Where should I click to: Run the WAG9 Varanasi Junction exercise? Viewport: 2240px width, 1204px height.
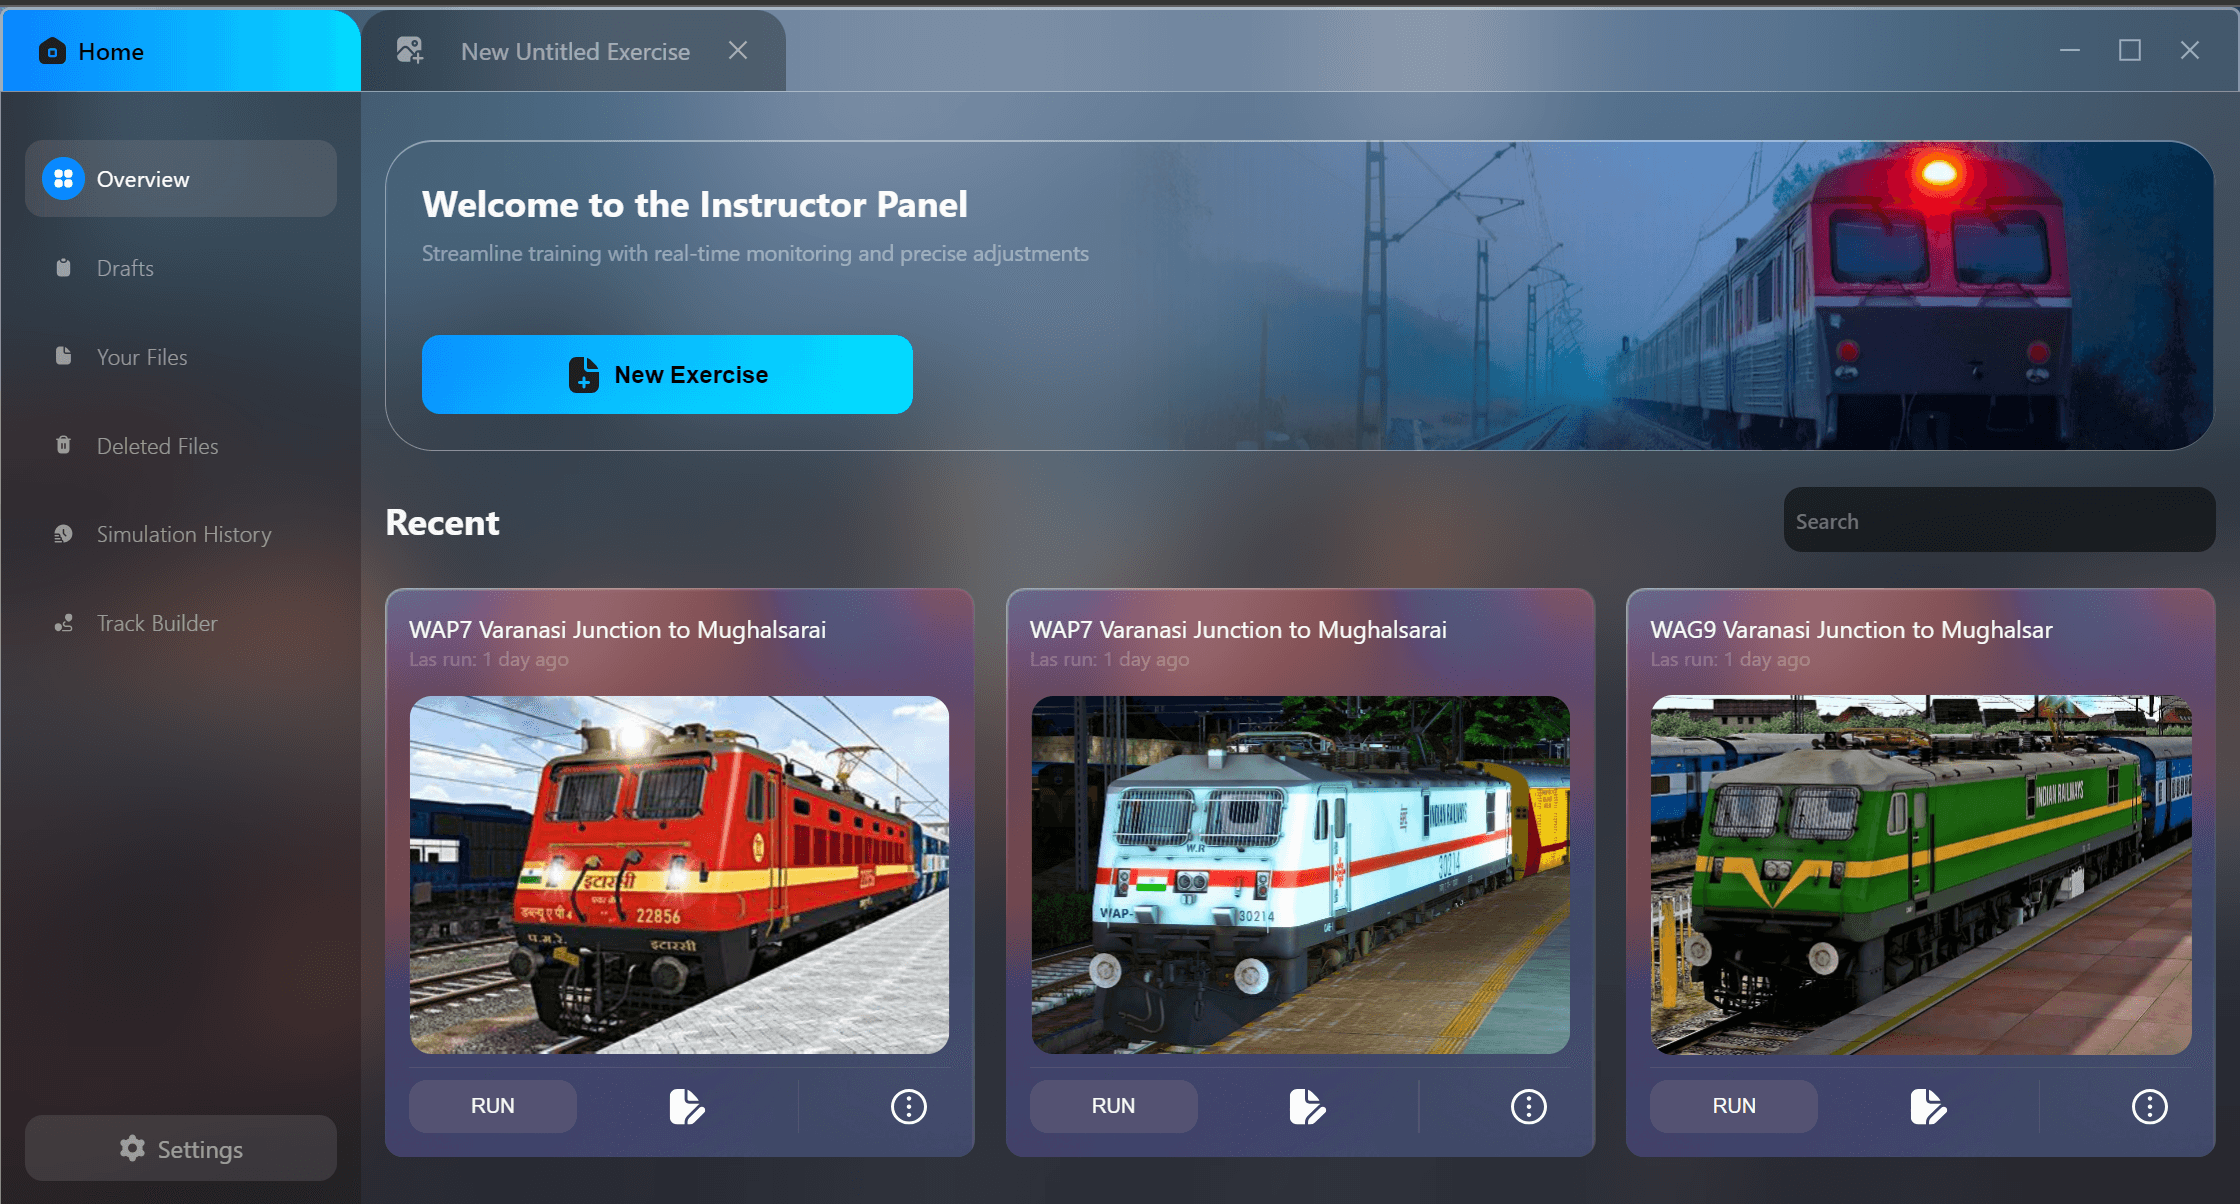tap(1733, 1106)
